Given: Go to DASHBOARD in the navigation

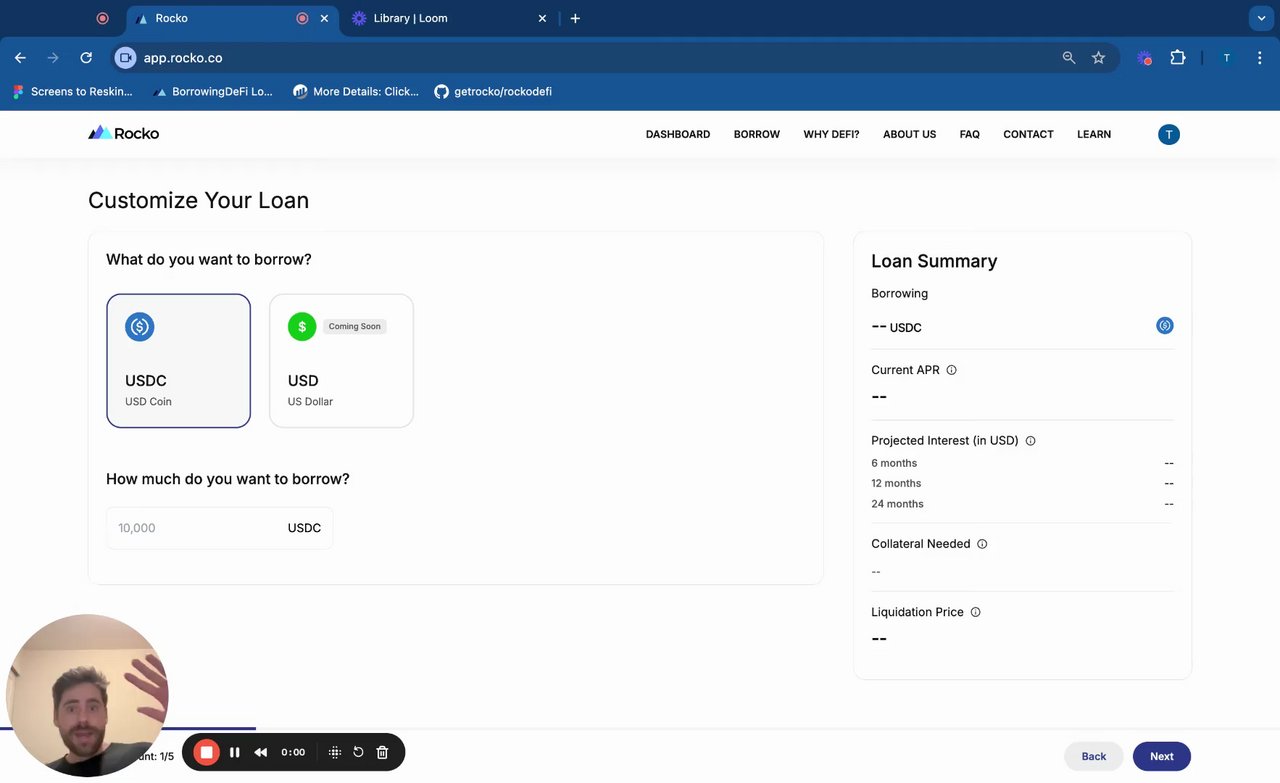Looking at the screenshot, I should coord(678,134).
